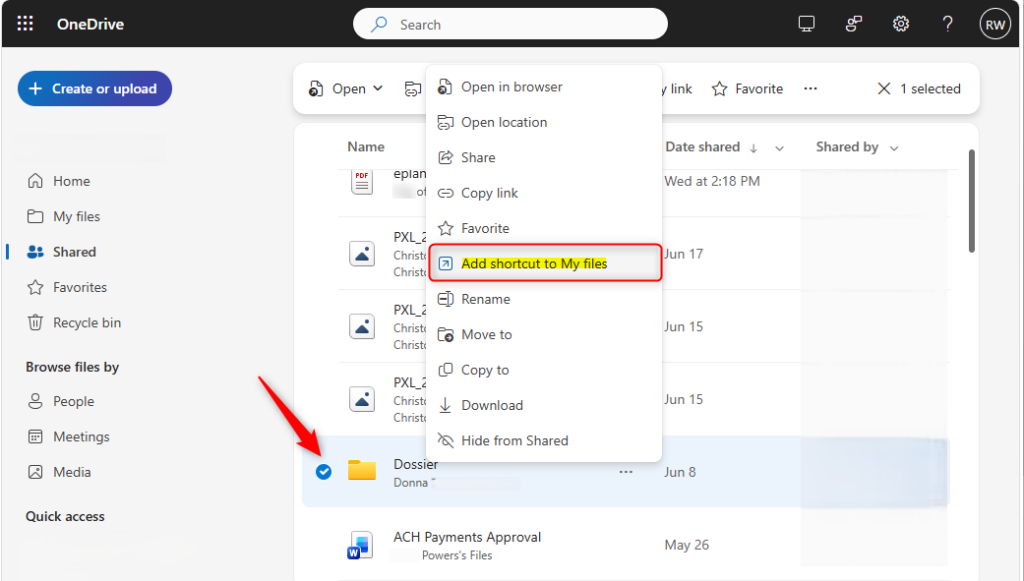The height and width of the screenshot is (581, 1024).
Task: Click the search magnifier icon
Action: 379,25
